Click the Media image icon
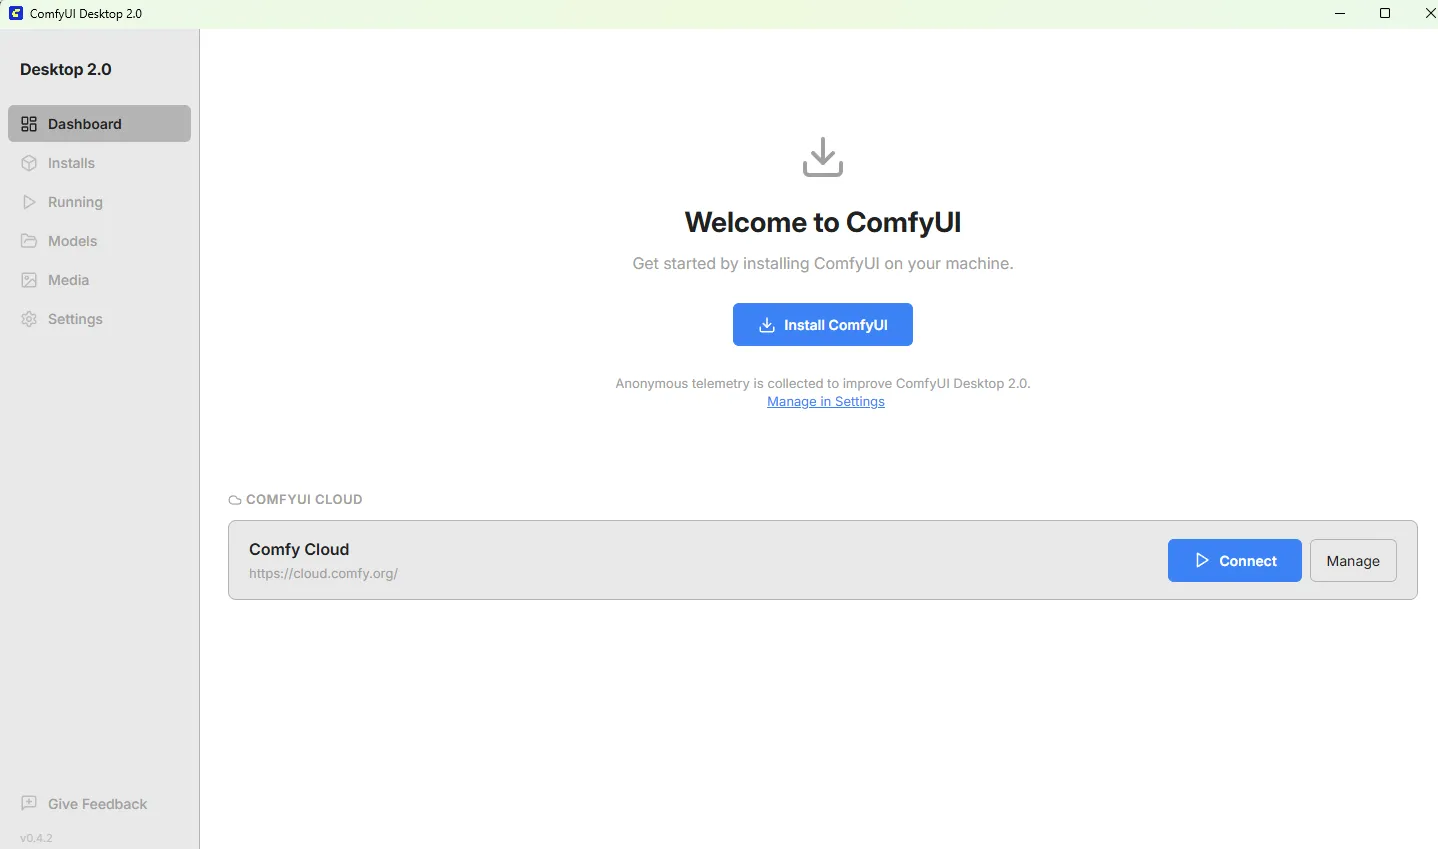Viewport: 1438px width, 849px height. [x=29, y=280]
